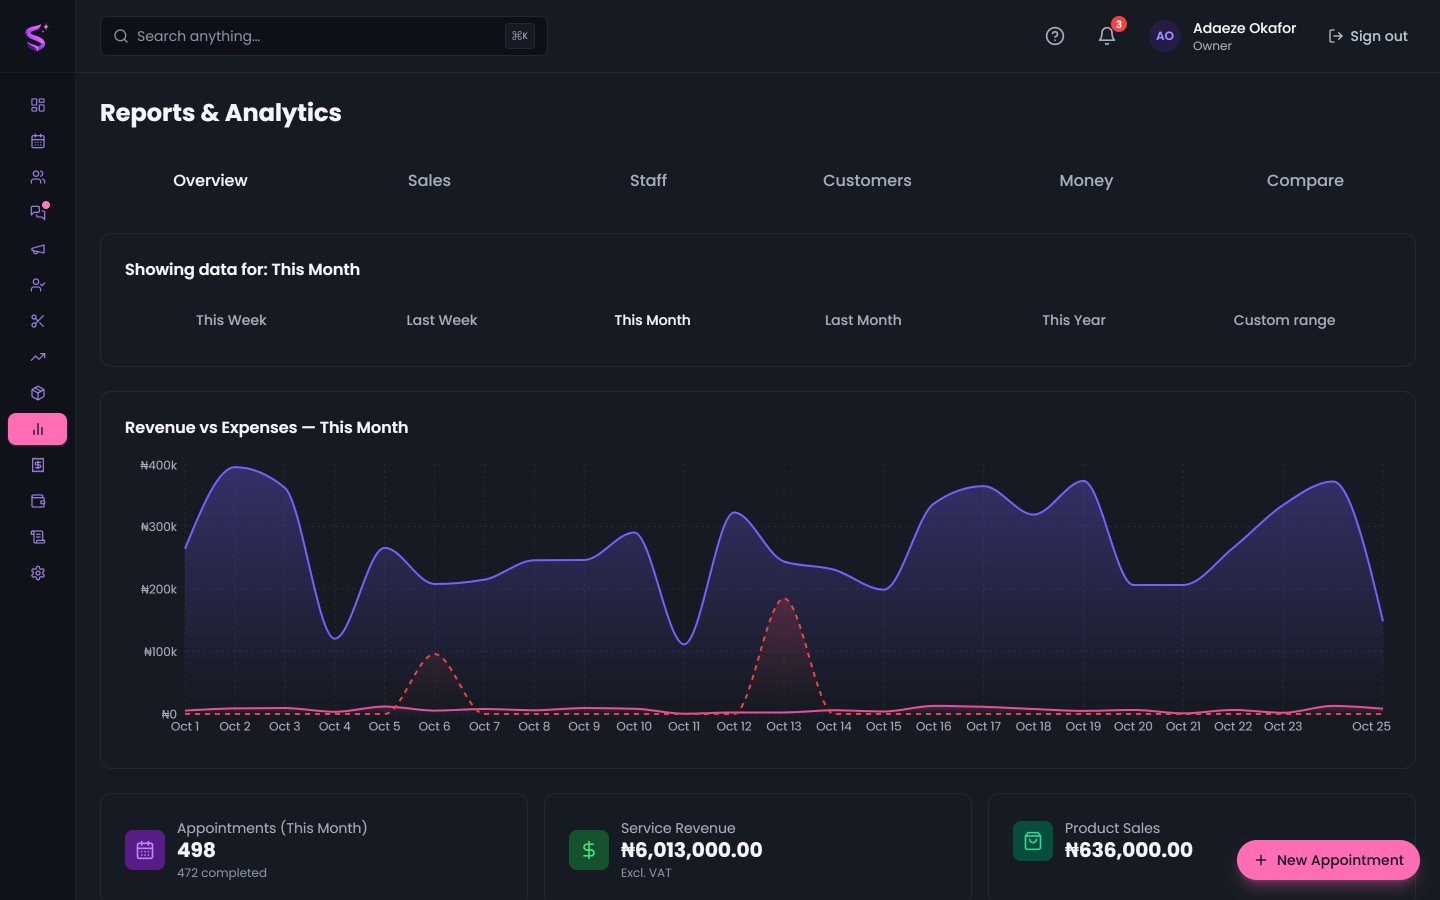The height and width of the screenshot is (900, 1440).
Task: Click the New Appointment button
Action: pos(1328,860)
